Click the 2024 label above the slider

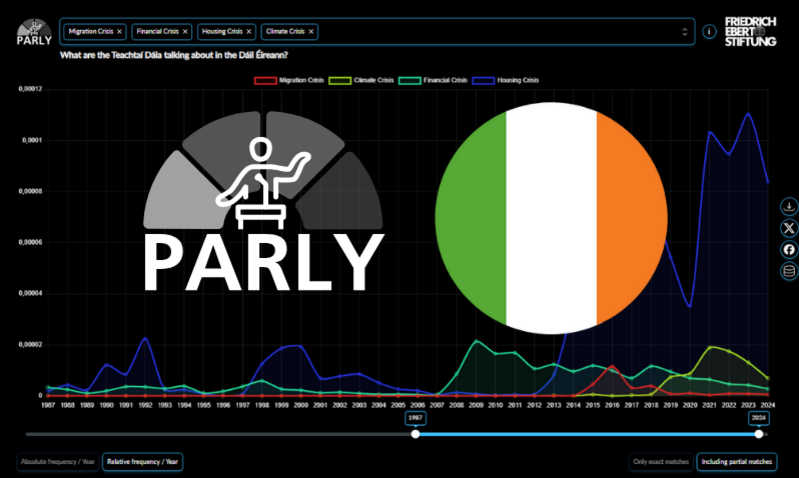point(759,418)
